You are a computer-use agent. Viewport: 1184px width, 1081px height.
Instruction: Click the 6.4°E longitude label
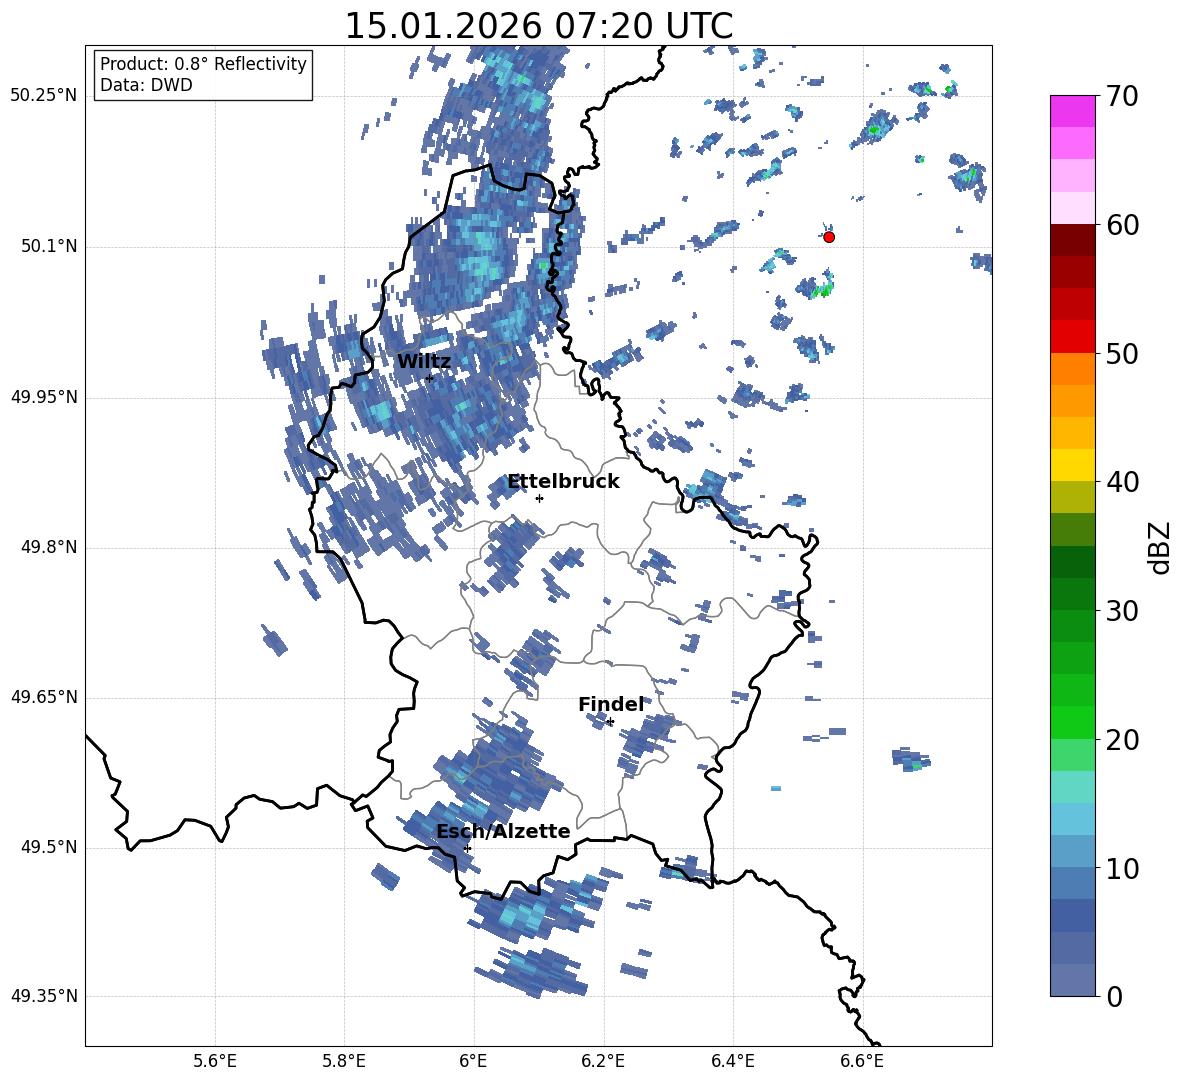click(x=732, y=1061)
